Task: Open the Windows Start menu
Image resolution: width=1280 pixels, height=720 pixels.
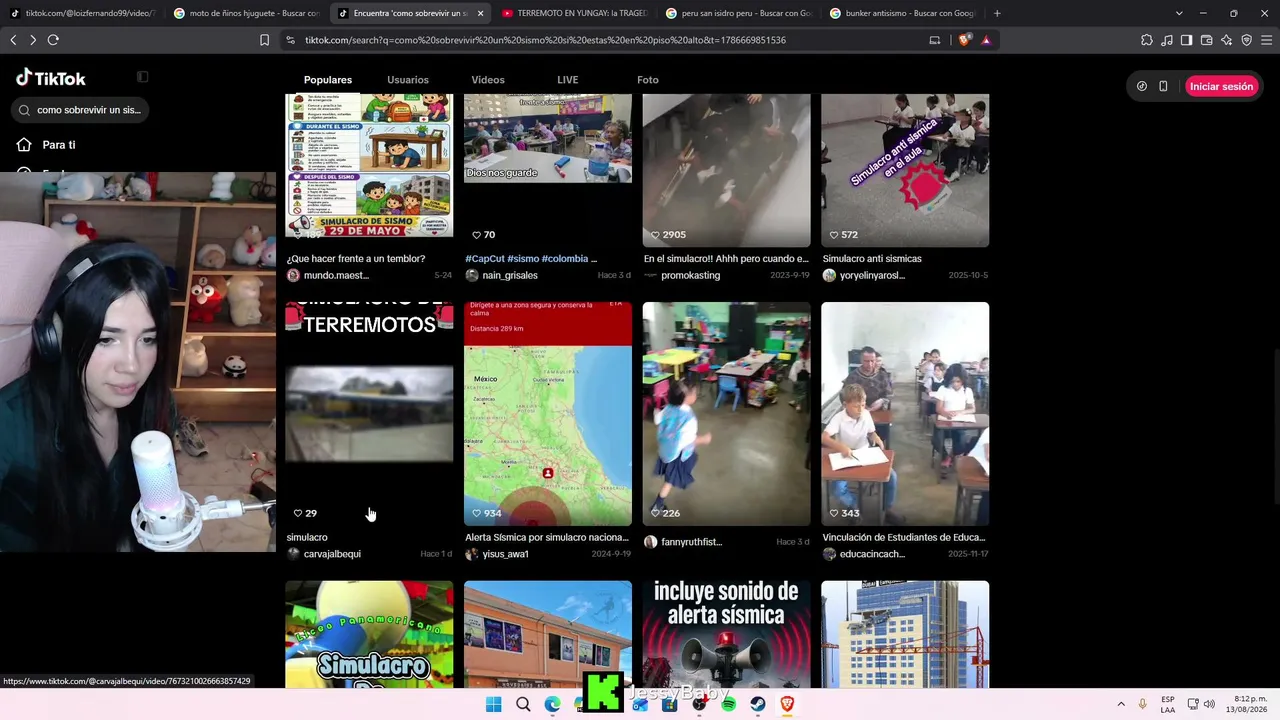Action: [493, 704]
